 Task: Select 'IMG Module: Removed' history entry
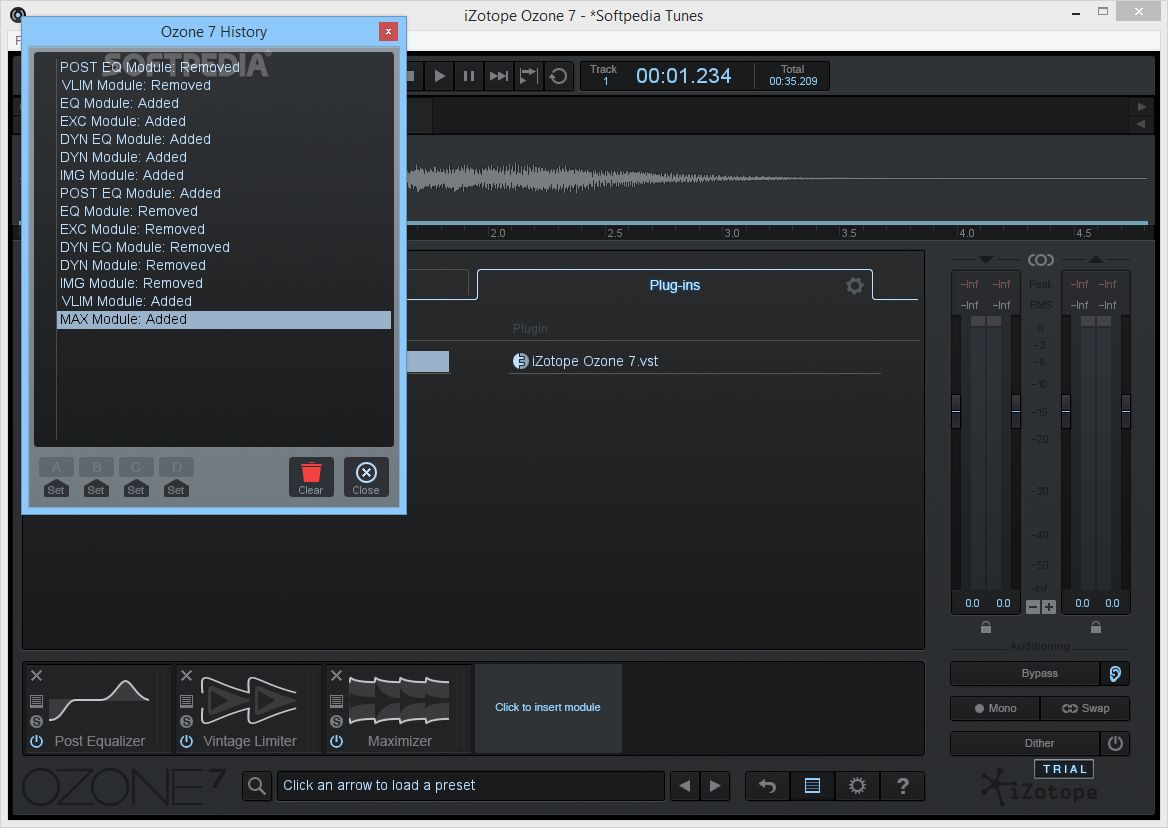click(223, 284)
